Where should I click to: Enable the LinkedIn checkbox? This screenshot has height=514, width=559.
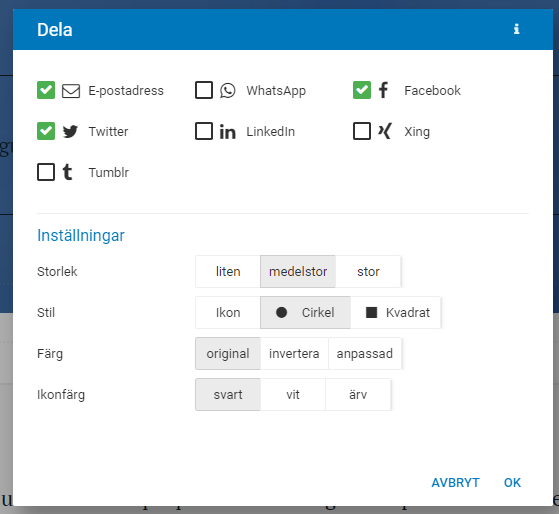pos(204,131)
